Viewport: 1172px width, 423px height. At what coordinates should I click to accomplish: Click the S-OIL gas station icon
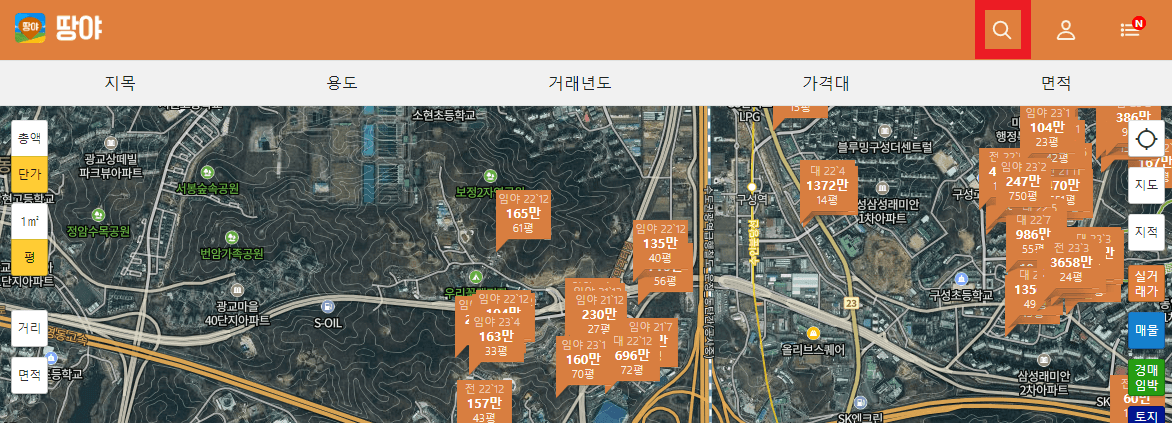coord(327,307)
